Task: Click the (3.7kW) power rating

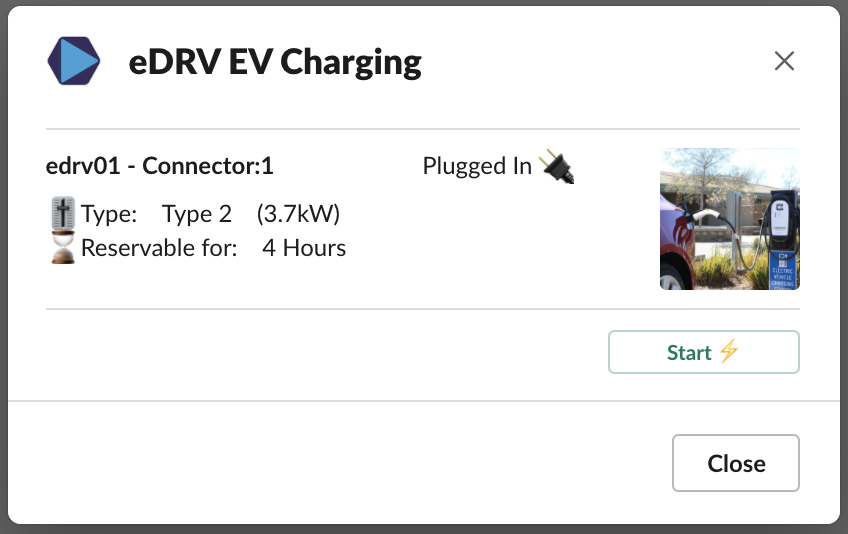Action: pyautogui.click(x=298, y=214)
